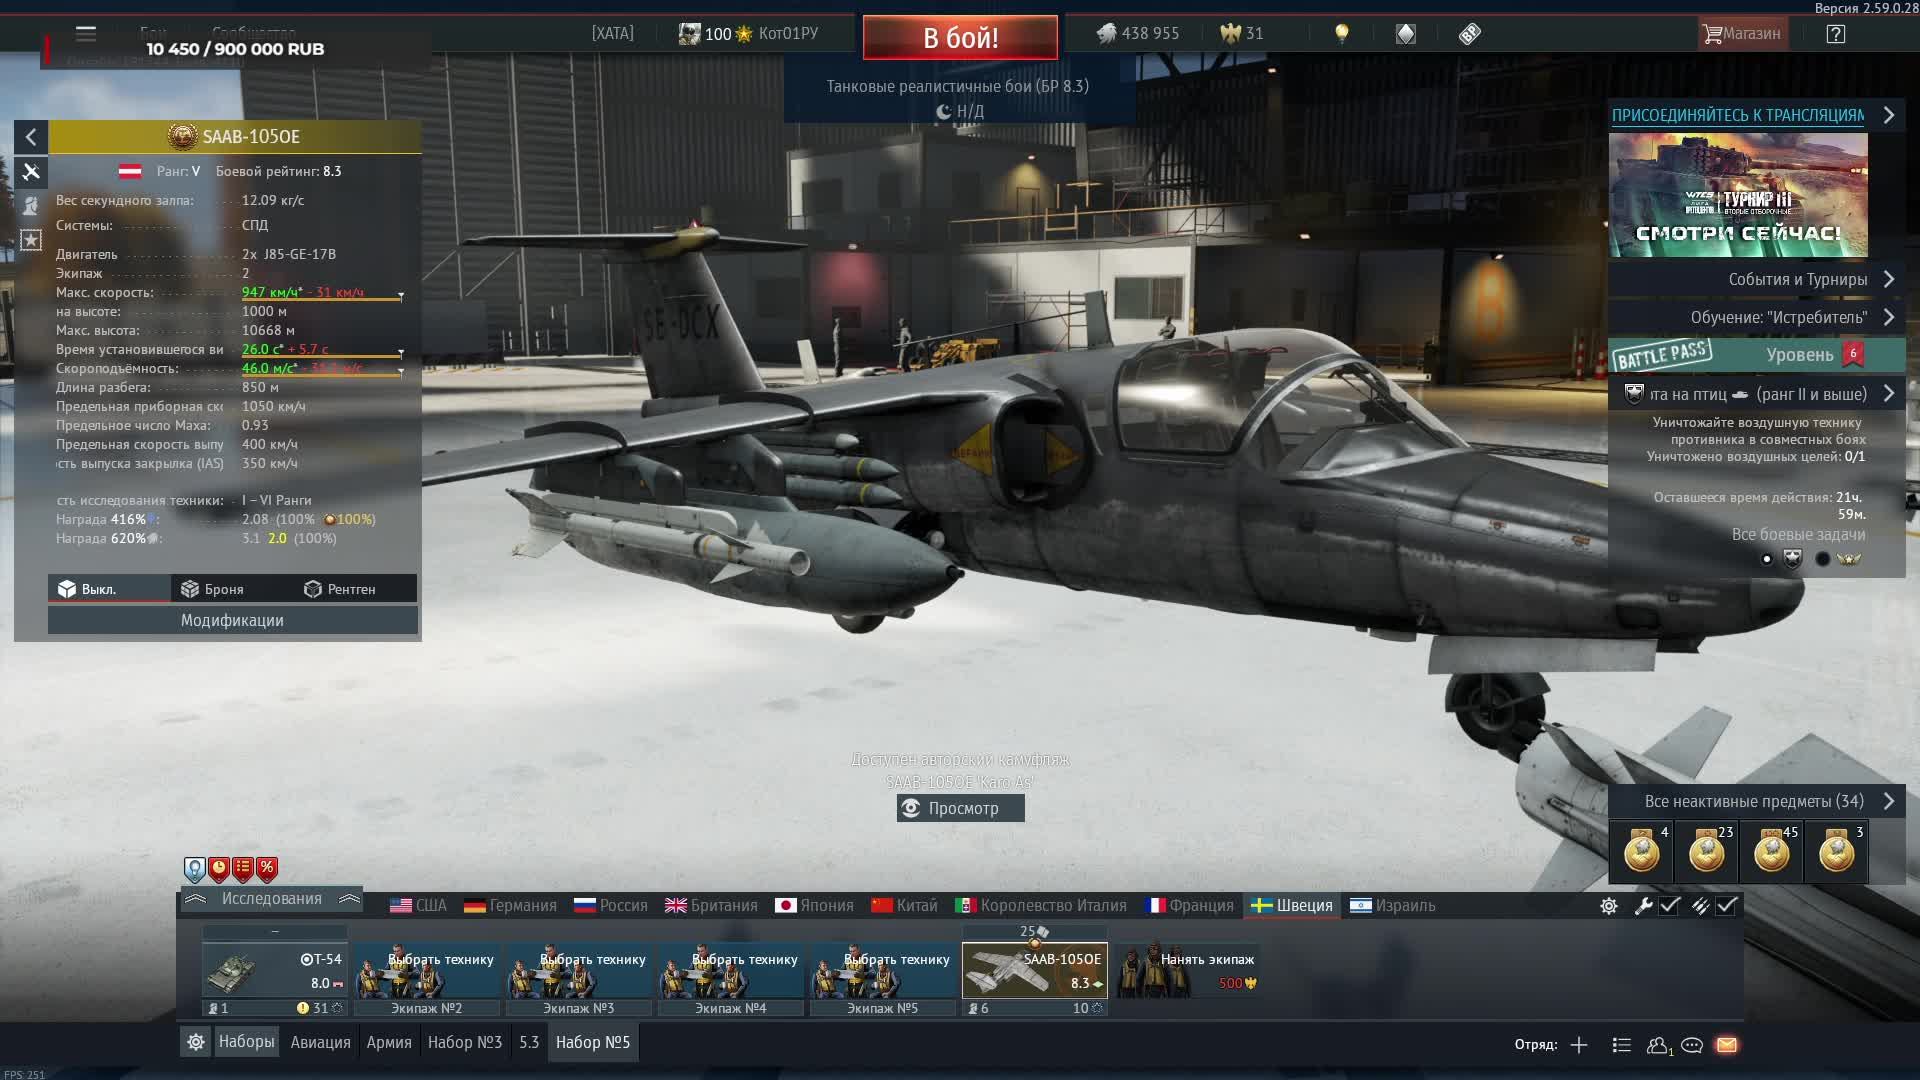Click the crossed tools icon beside vehicle card
The height and width of the screenshot is (1080, 1920).
(31, 172)
